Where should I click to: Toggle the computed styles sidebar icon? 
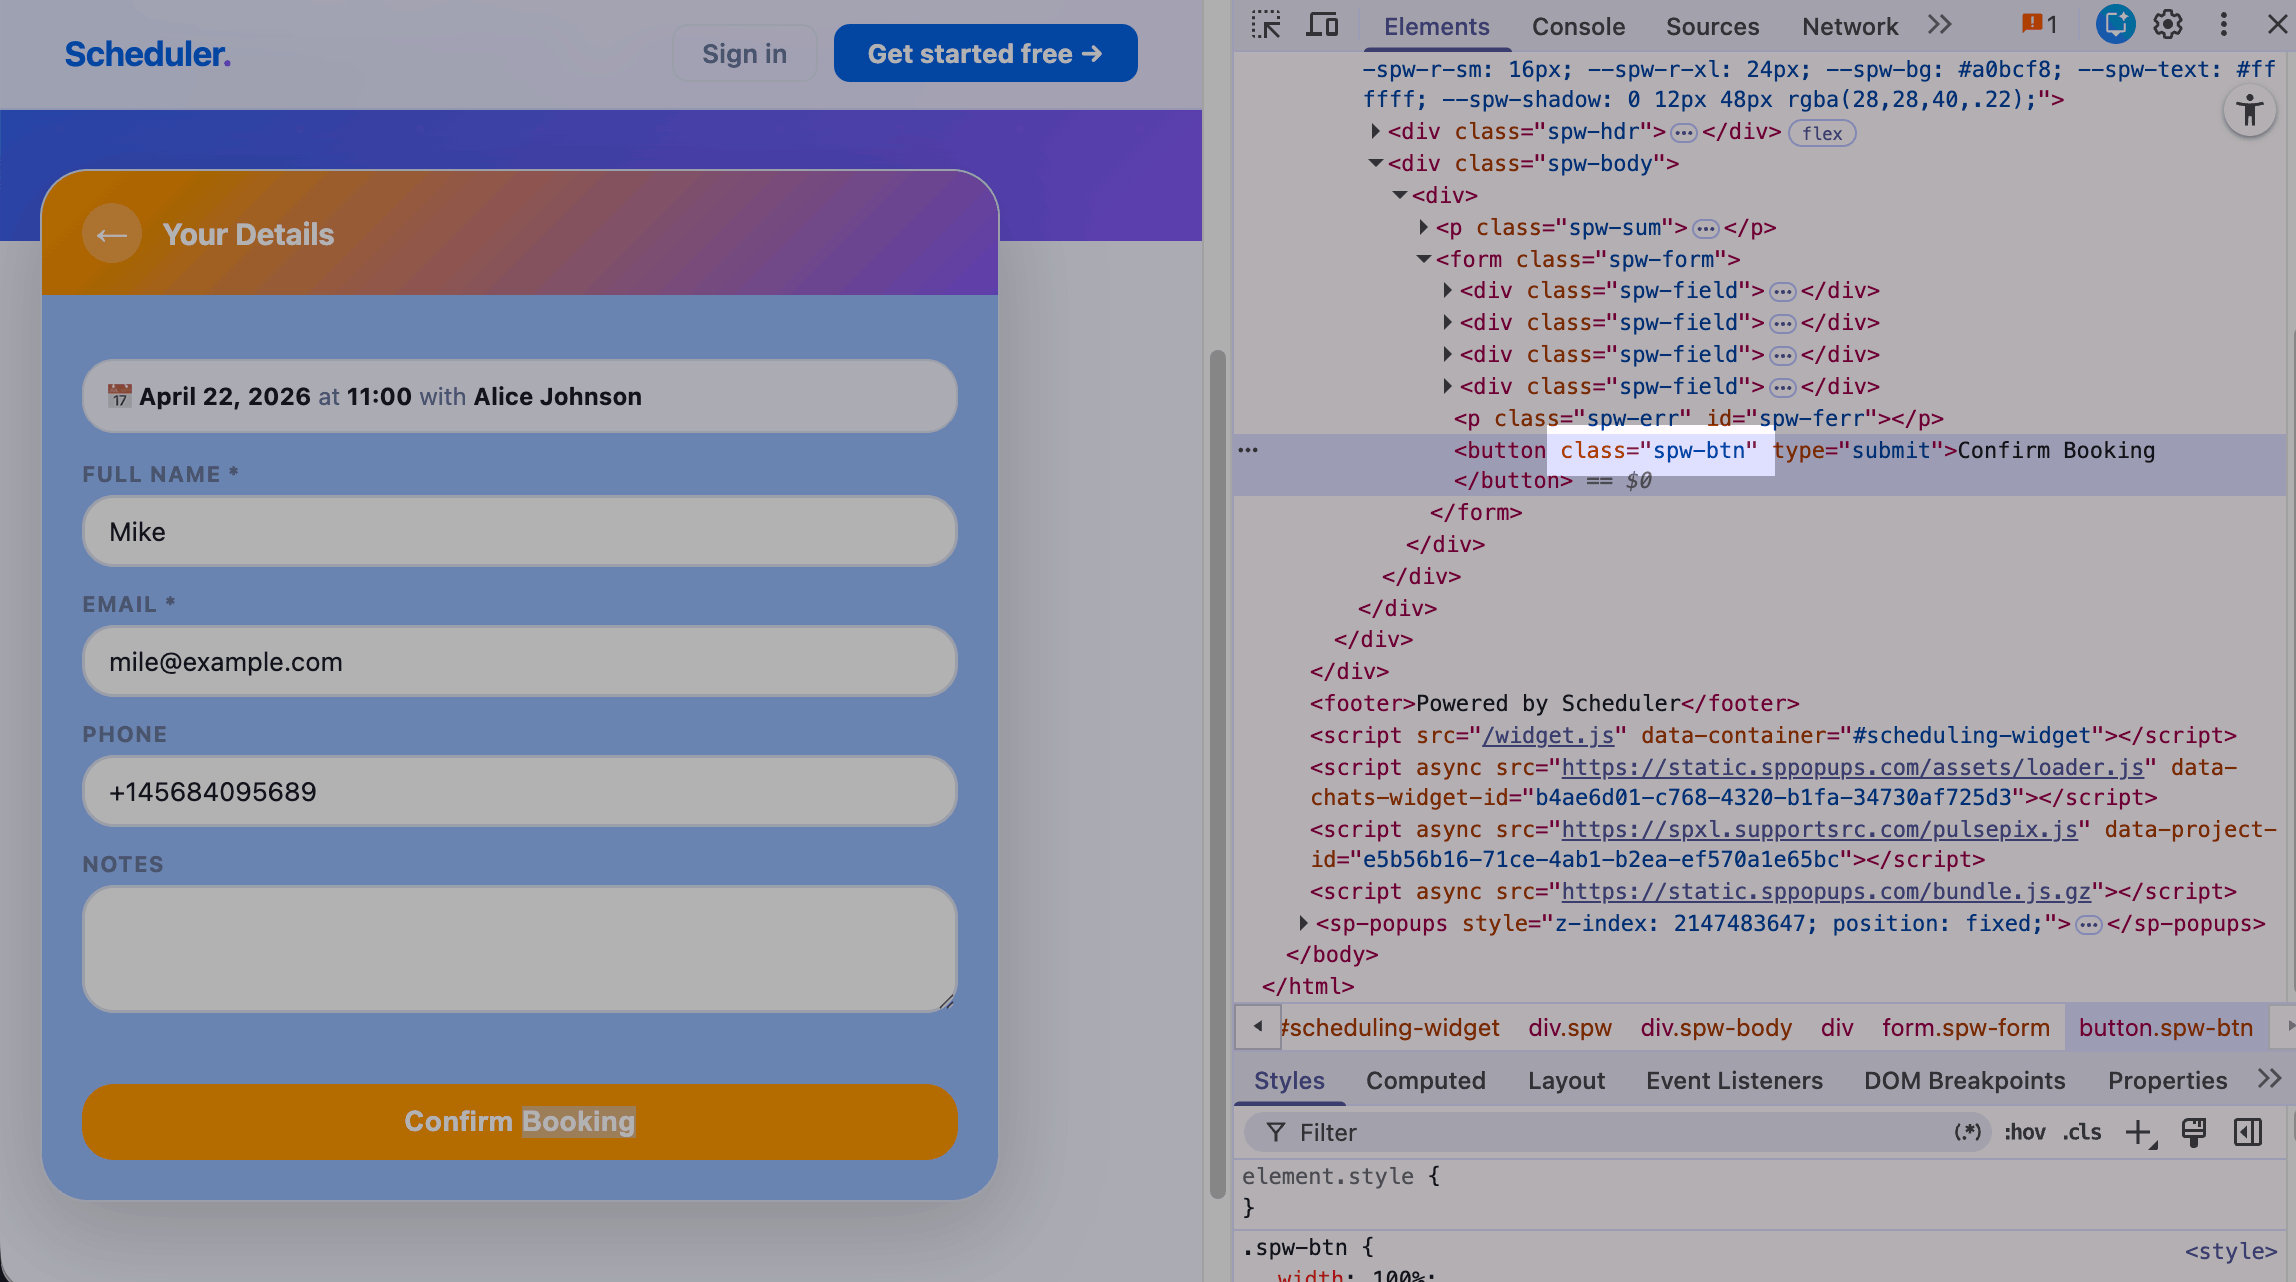(x=2248, y=1133)
